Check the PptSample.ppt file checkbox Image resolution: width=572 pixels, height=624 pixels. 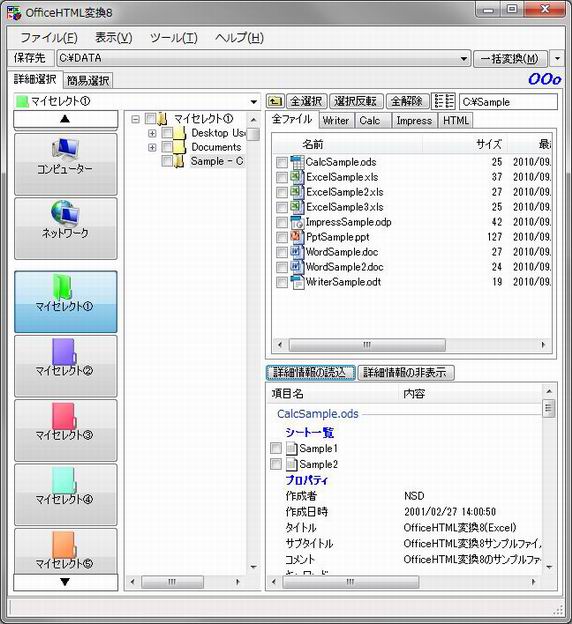tap(281, 238)
